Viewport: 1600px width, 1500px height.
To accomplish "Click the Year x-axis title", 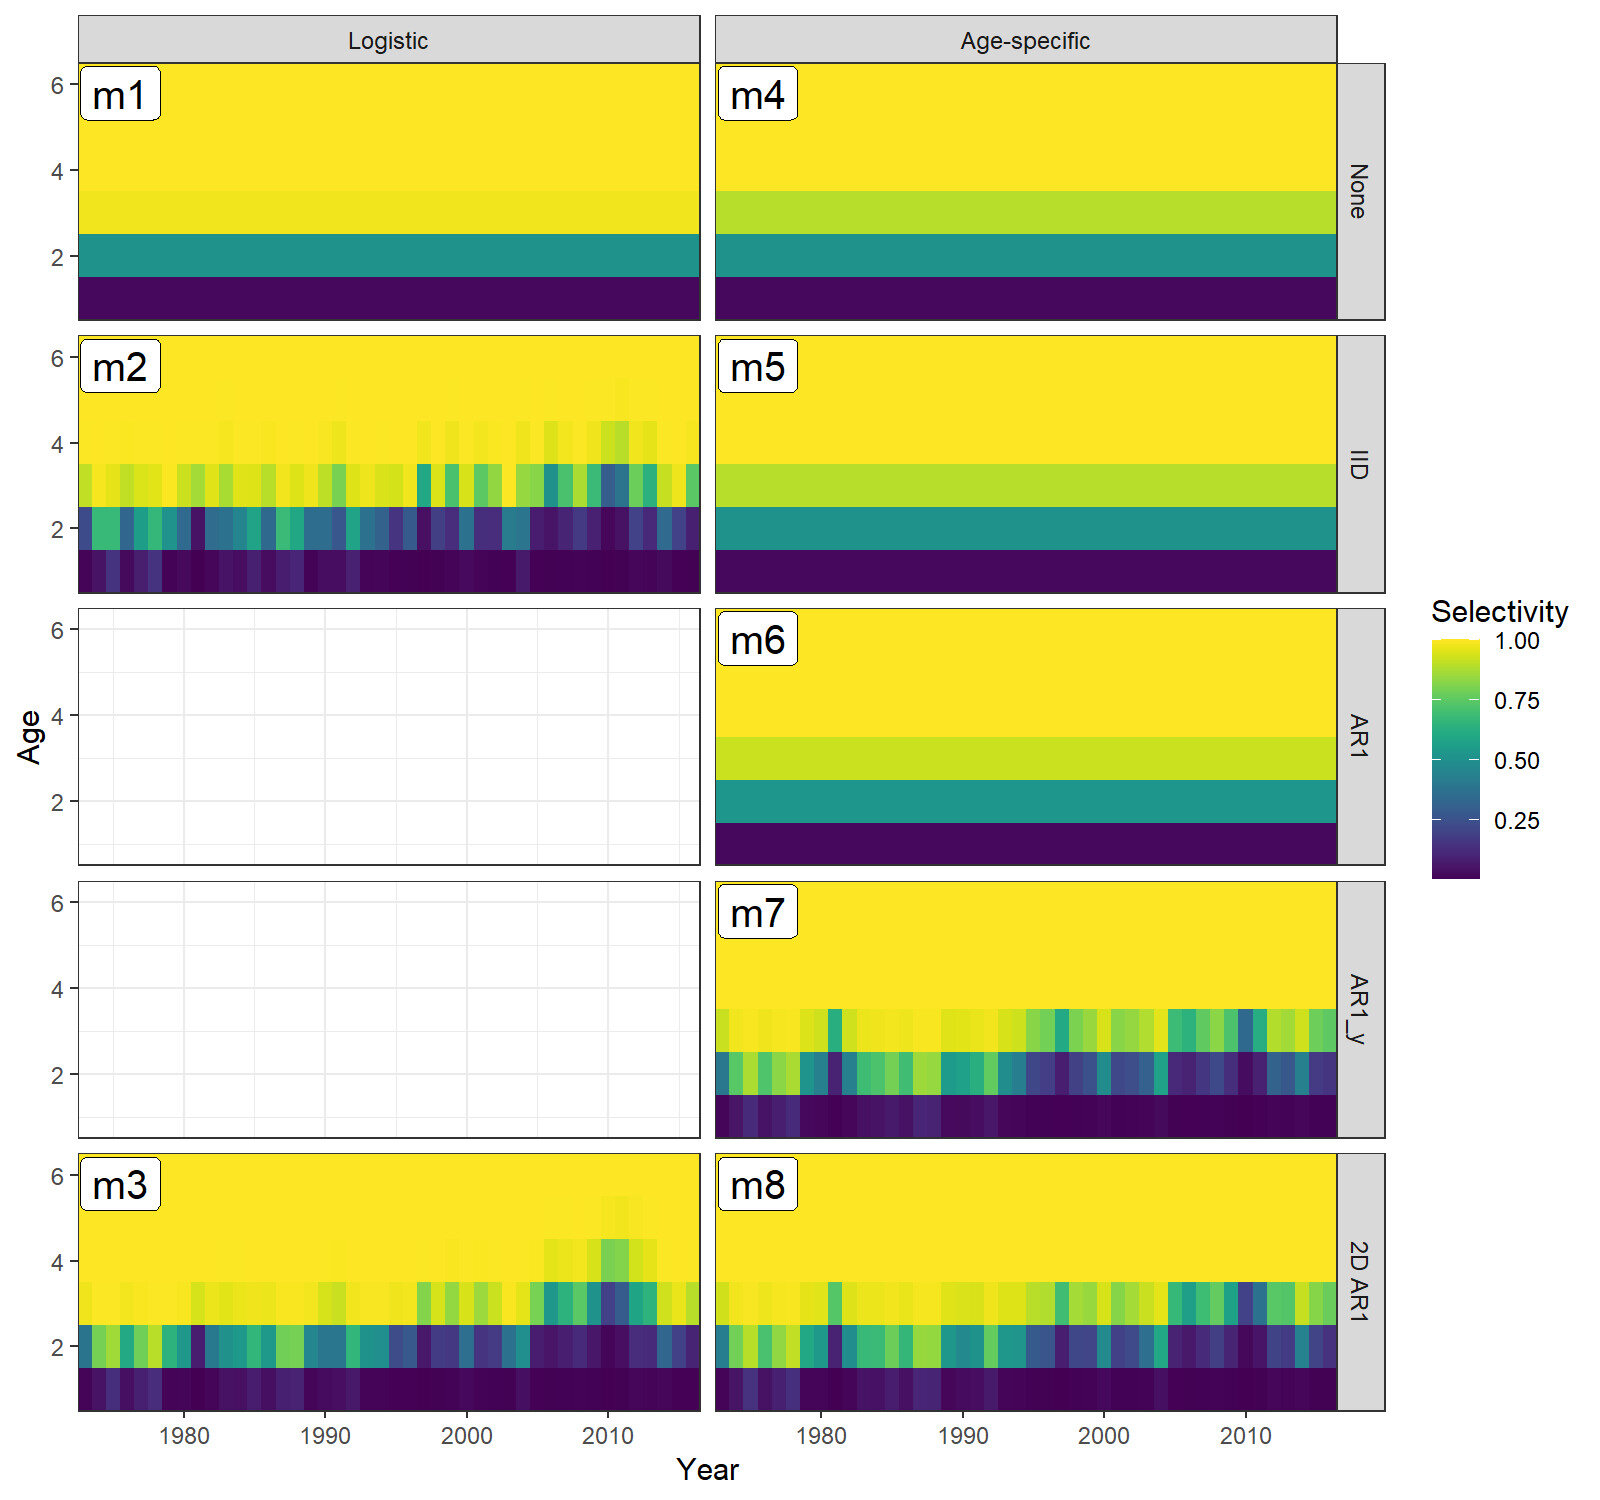I will point(707,1469).
